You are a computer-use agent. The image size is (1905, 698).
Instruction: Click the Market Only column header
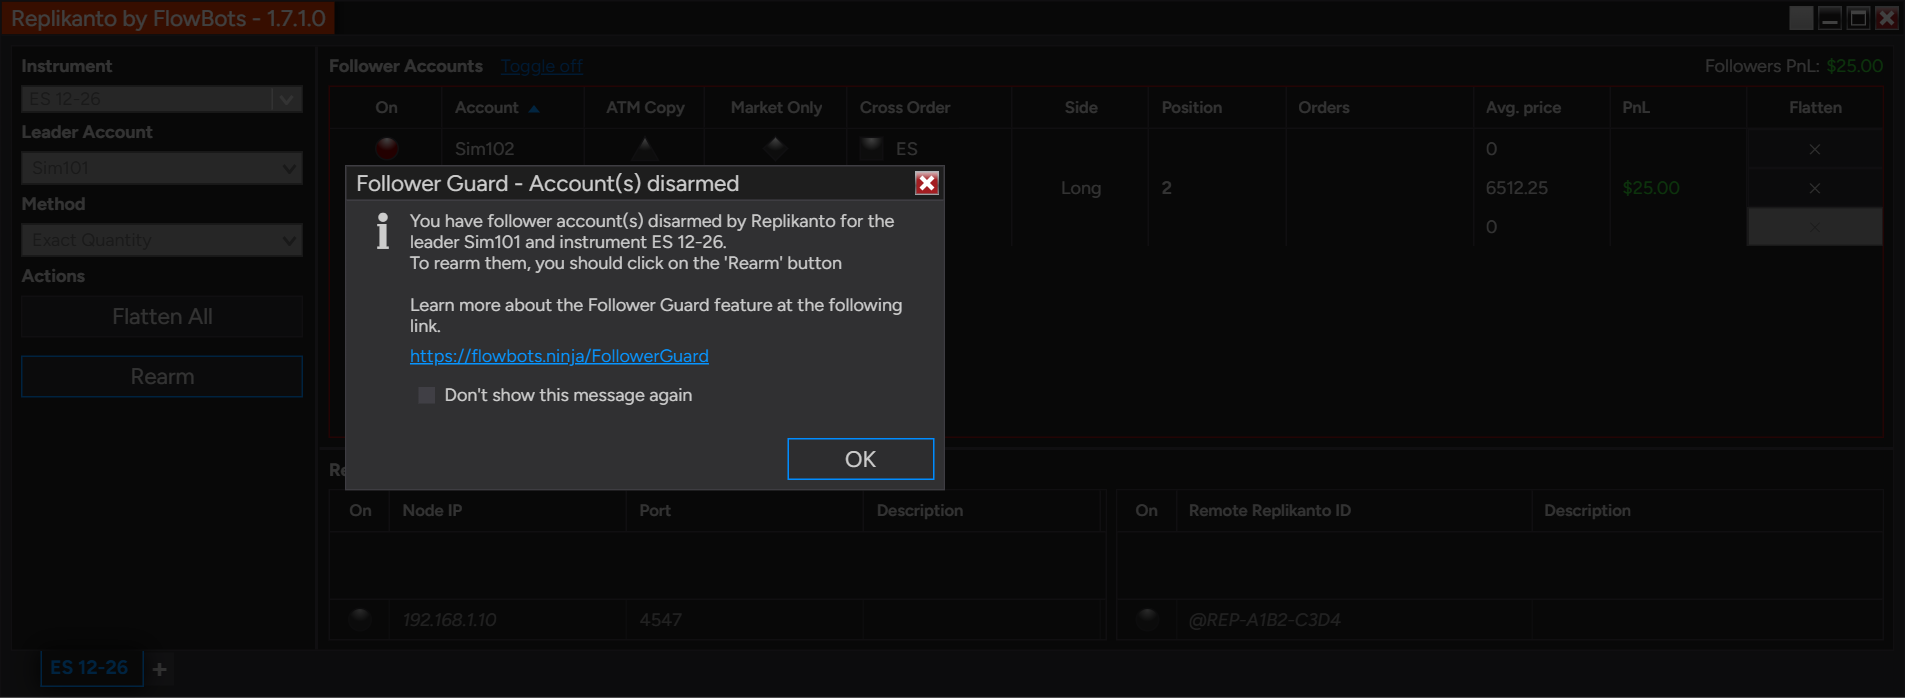[x=776, y=107]
